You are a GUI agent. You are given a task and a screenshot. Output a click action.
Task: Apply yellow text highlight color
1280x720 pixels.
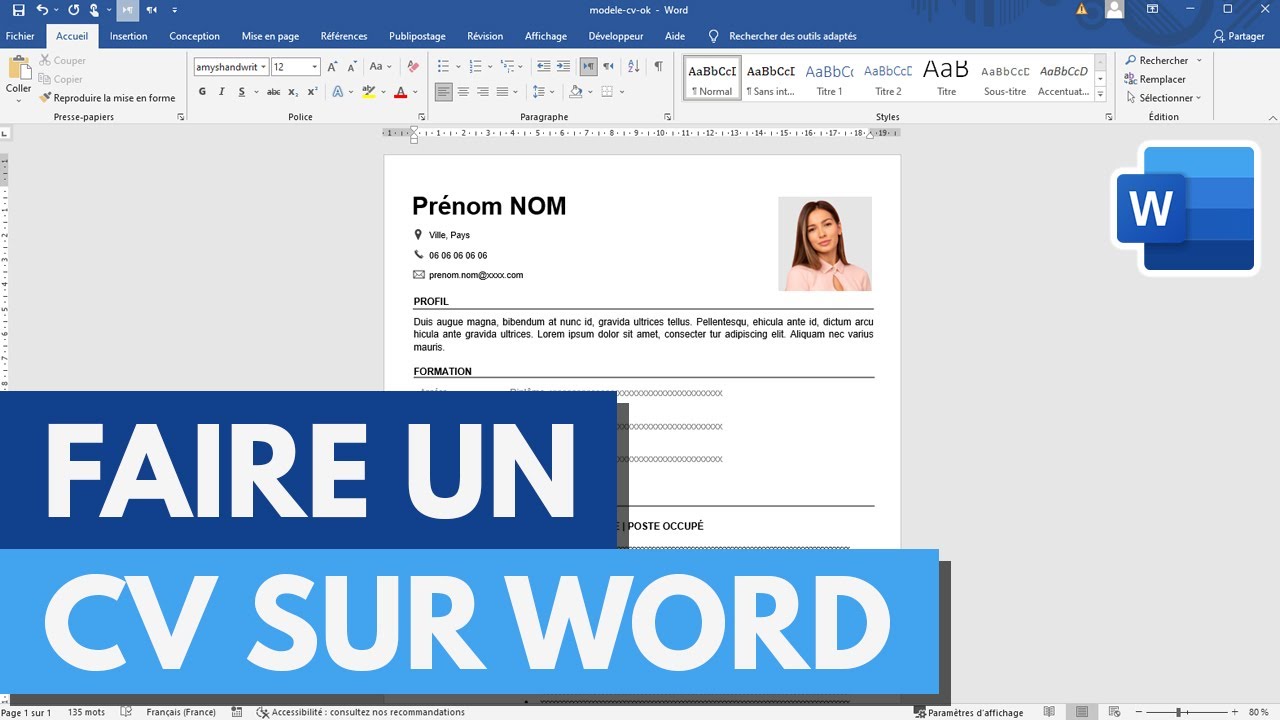(x=368, y=92)
